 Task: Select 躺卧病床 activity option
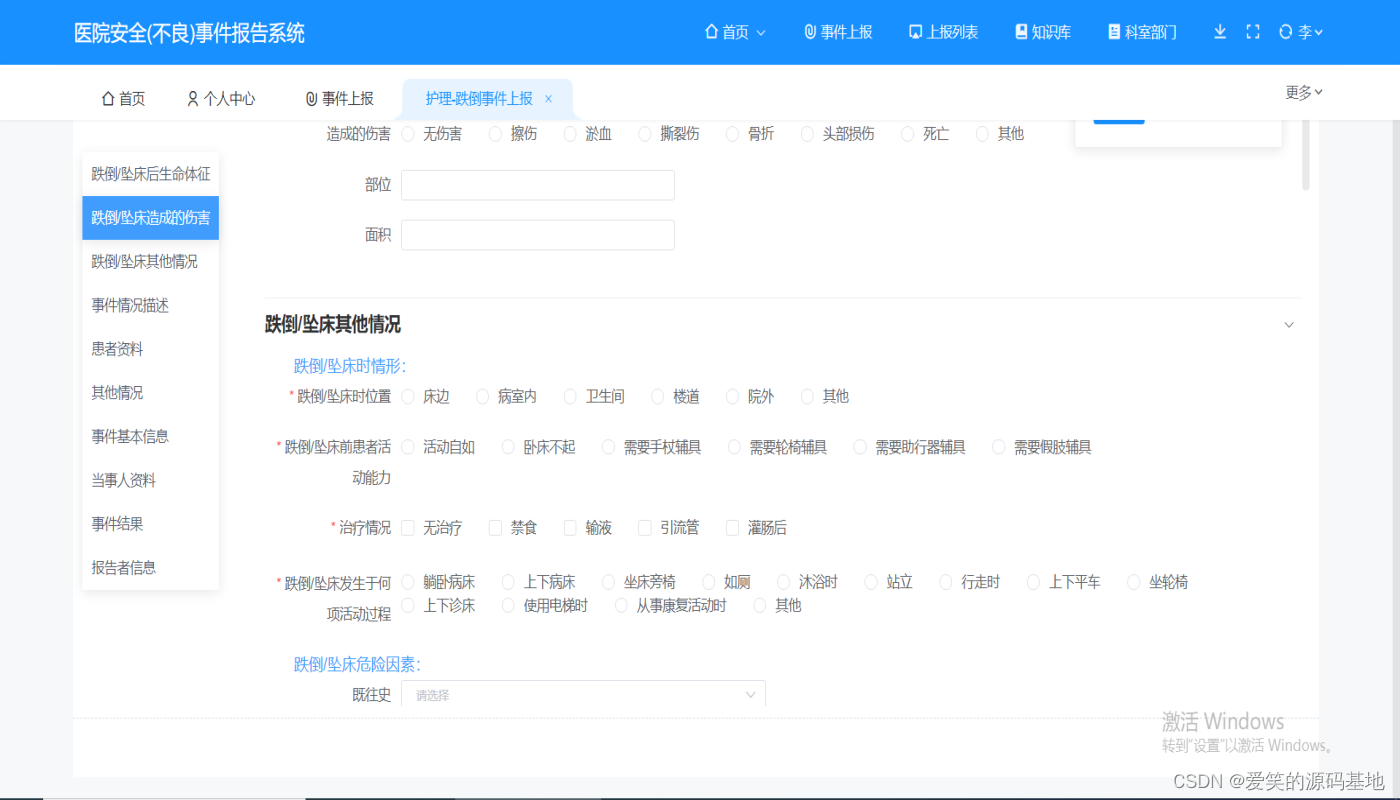pyautogui.click(x=408, y=582)
